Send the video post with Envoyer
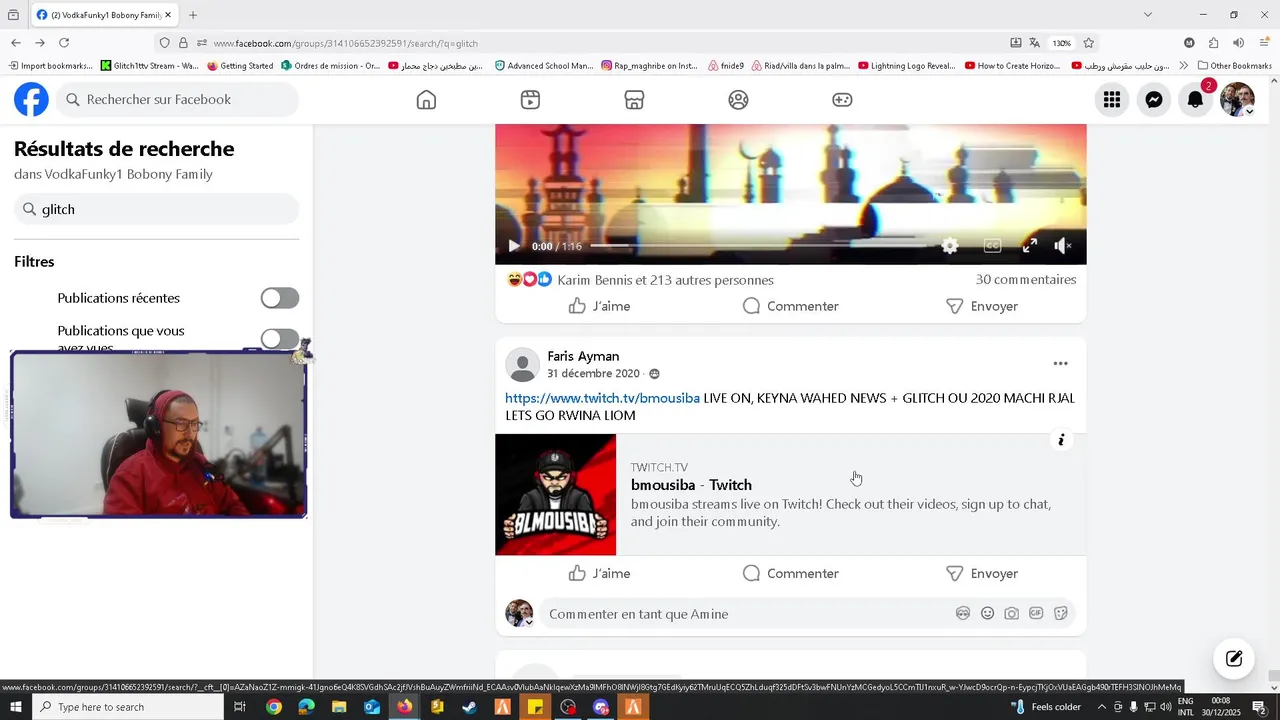1280x720 pixels. point(982,306)
